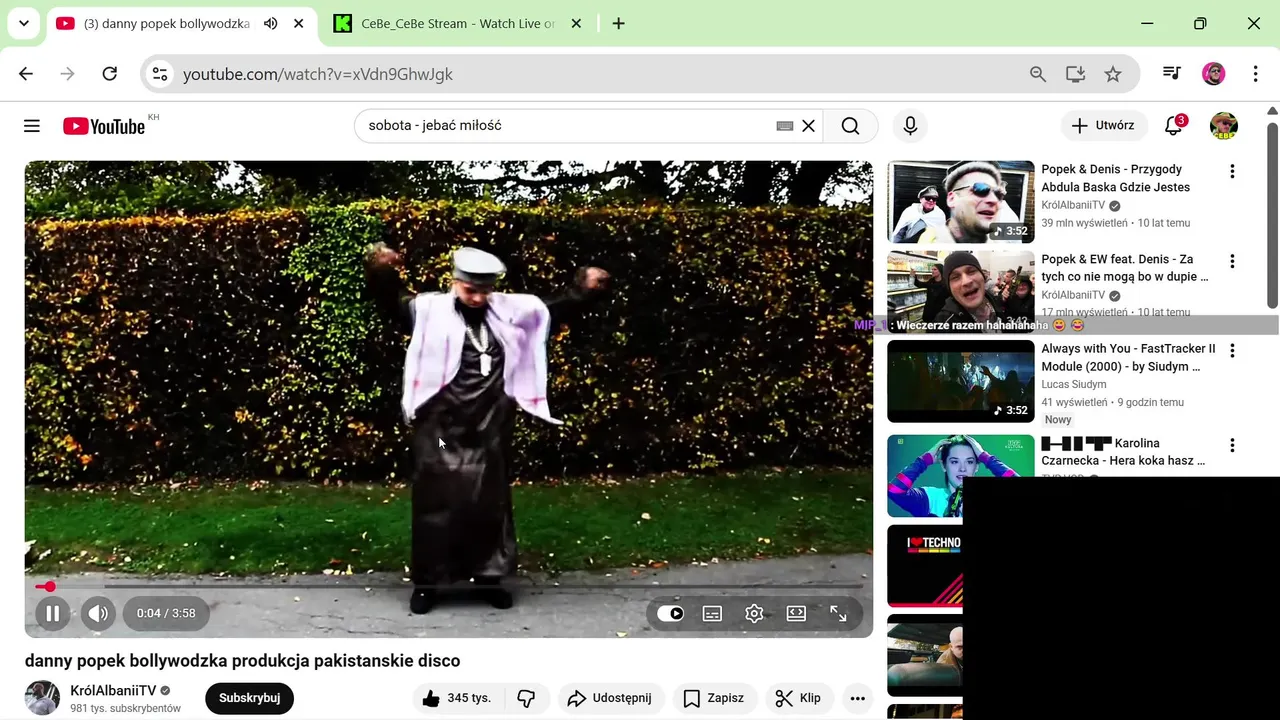The height and width of the screenshot is (720, 1280).
Task: Create a clip with Klip button
Action: pyautogui.click(x=799, y=698)
